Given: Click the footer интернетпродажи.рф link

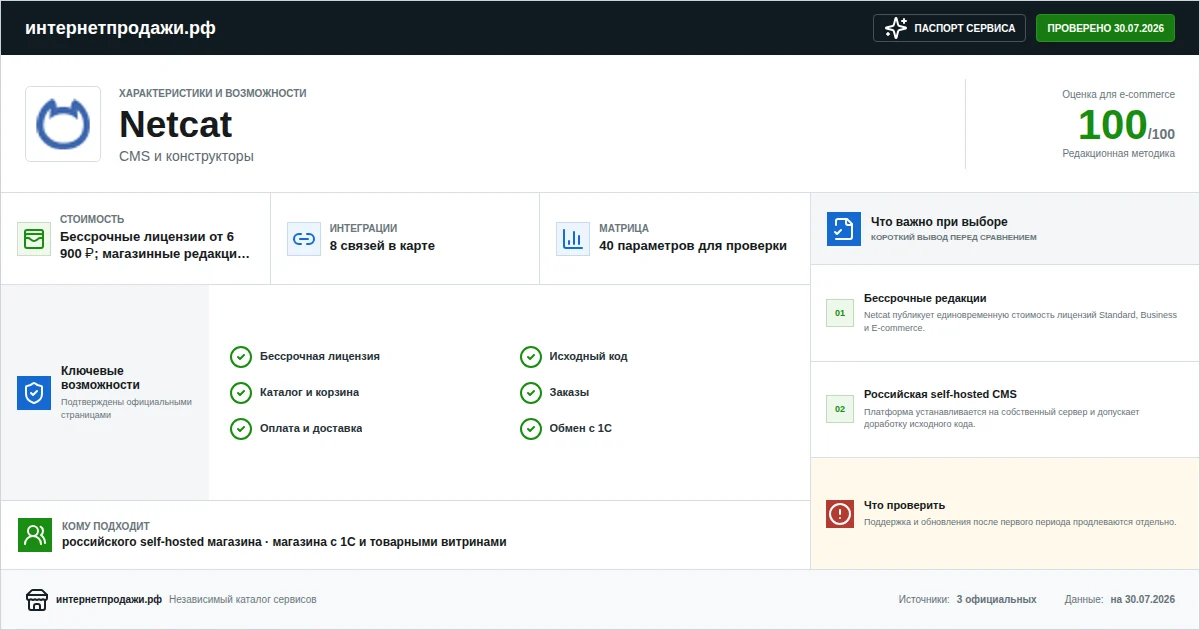Looking at the screenshot, I should tap(109, 600).
